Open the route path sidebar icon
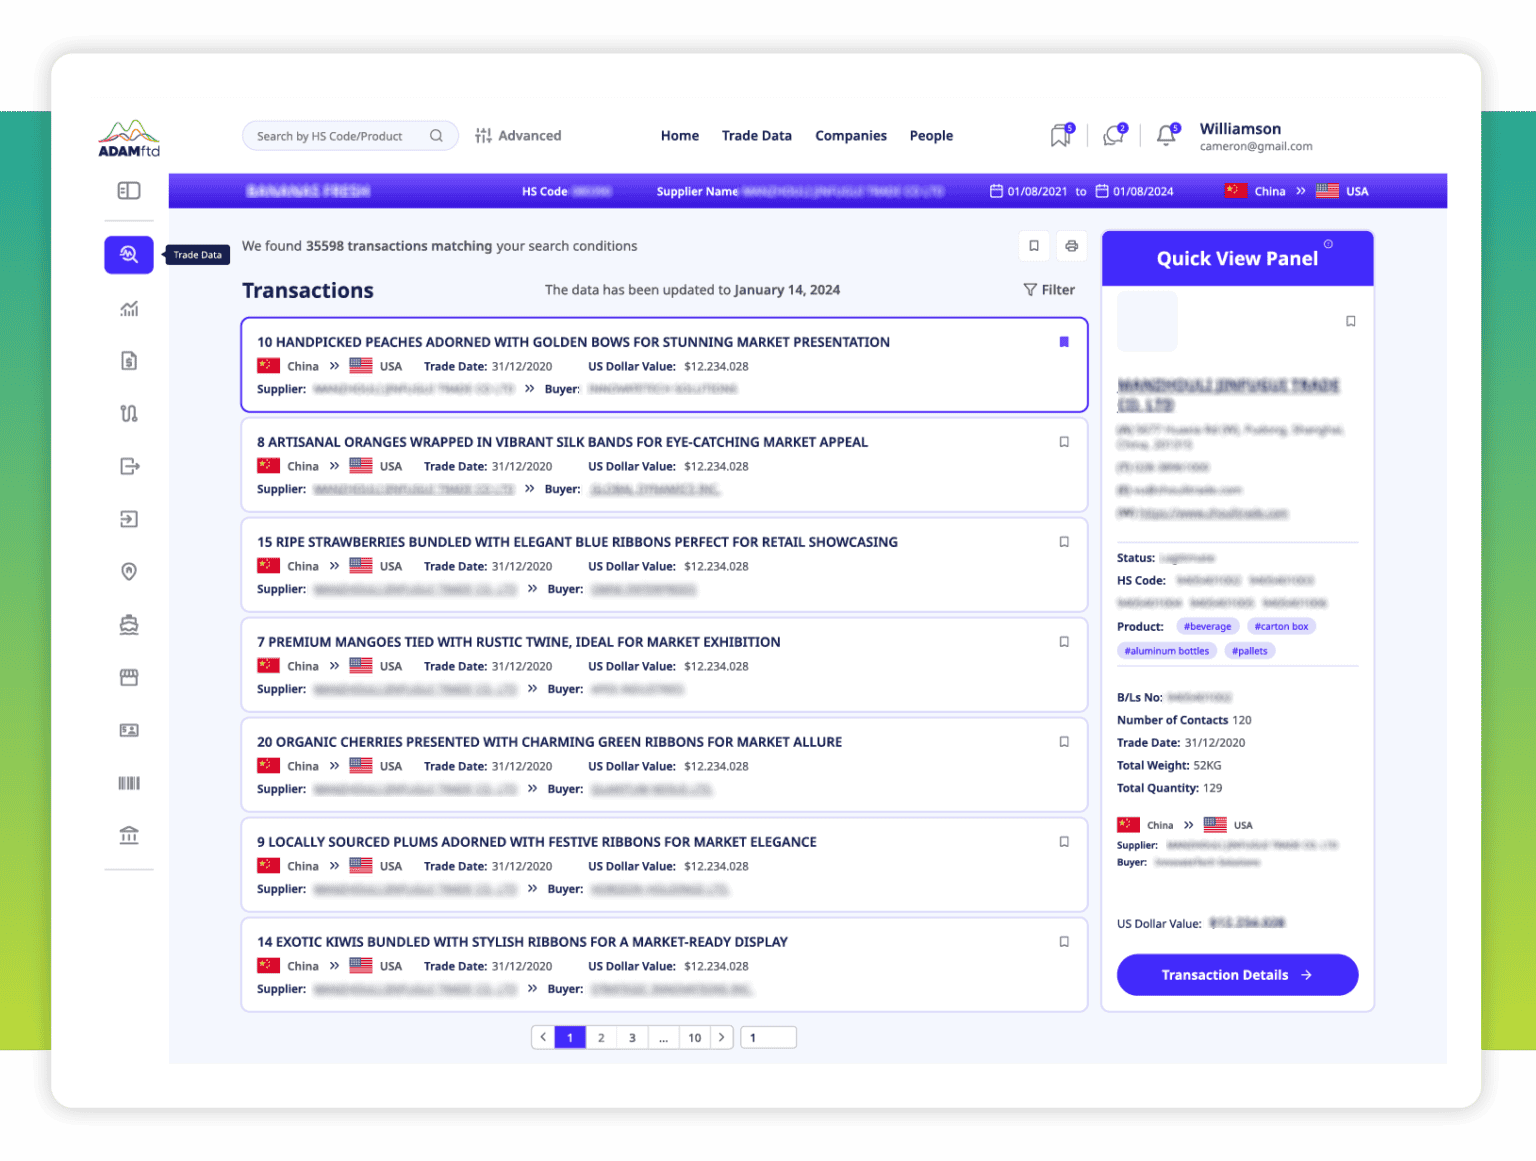 tap(129, 413)
